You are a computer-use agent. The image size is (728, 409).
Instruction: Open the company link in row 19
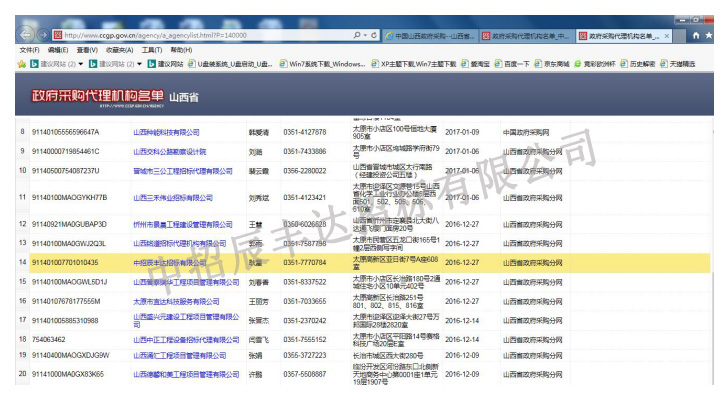pos(179,356)
